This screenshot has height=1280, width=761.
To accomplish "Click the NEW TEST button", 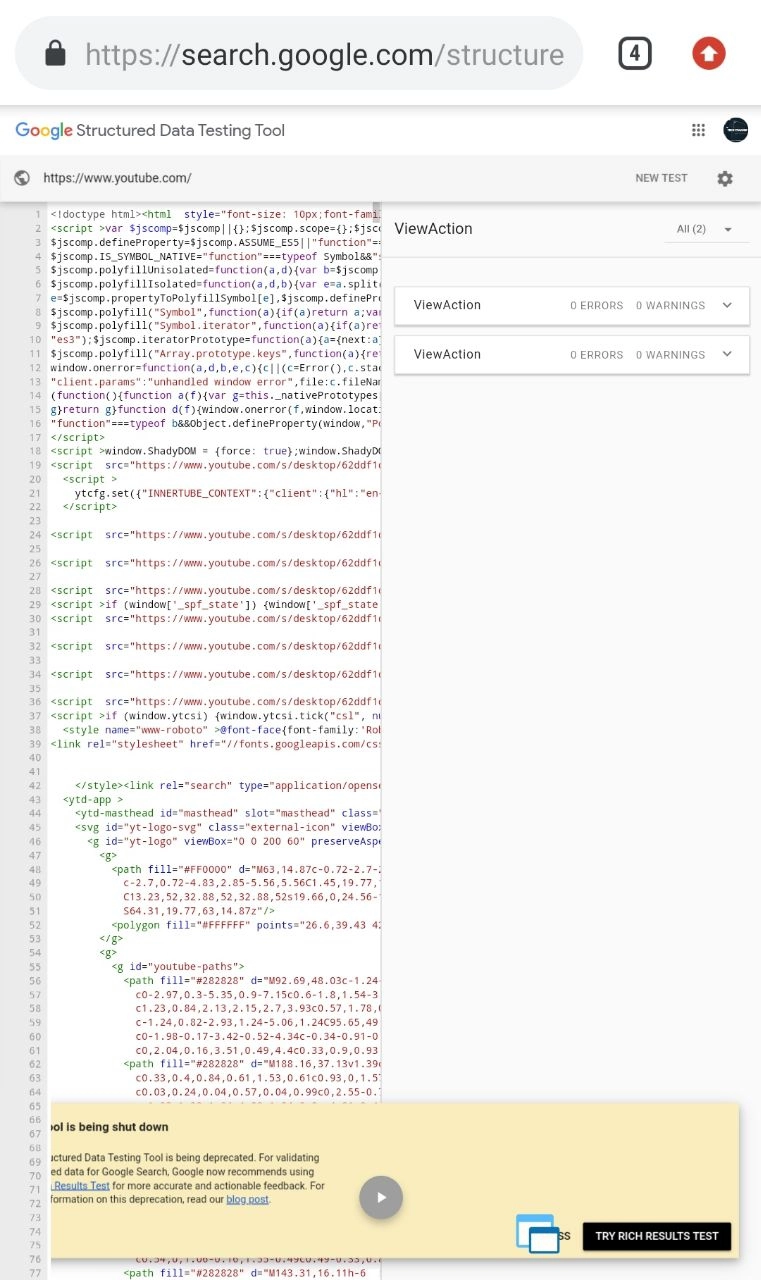I will (661, 178).
